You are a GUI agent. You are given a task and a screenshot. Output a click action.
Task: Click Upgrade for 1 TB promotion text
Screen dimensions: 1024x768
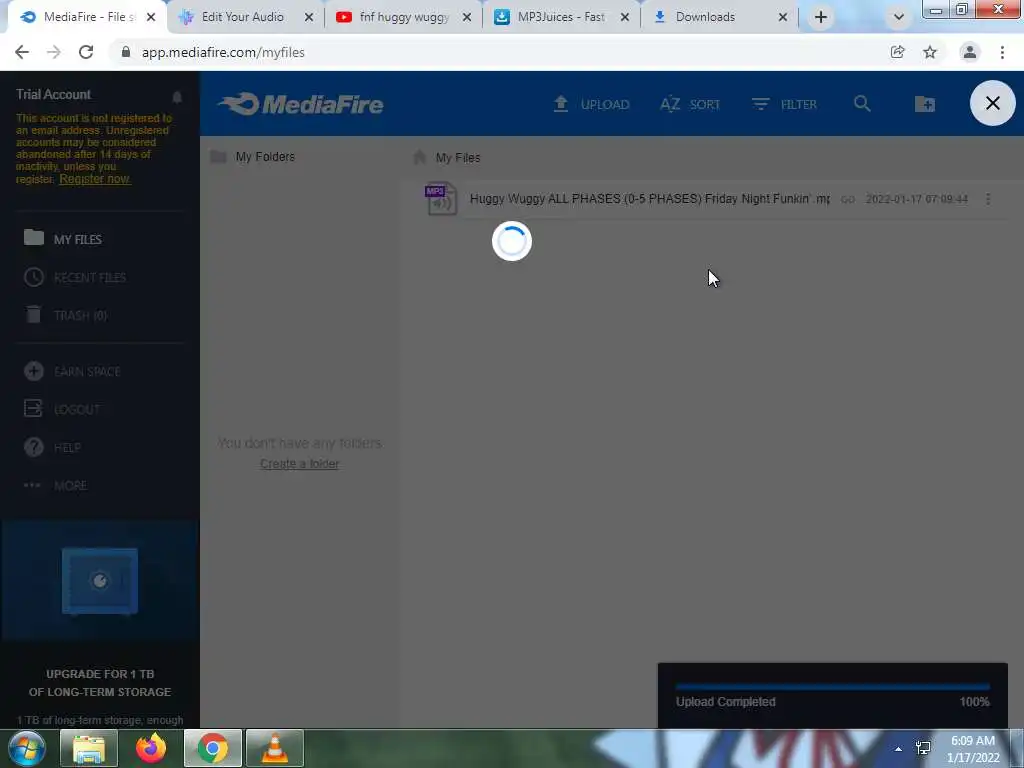[100, 682]
